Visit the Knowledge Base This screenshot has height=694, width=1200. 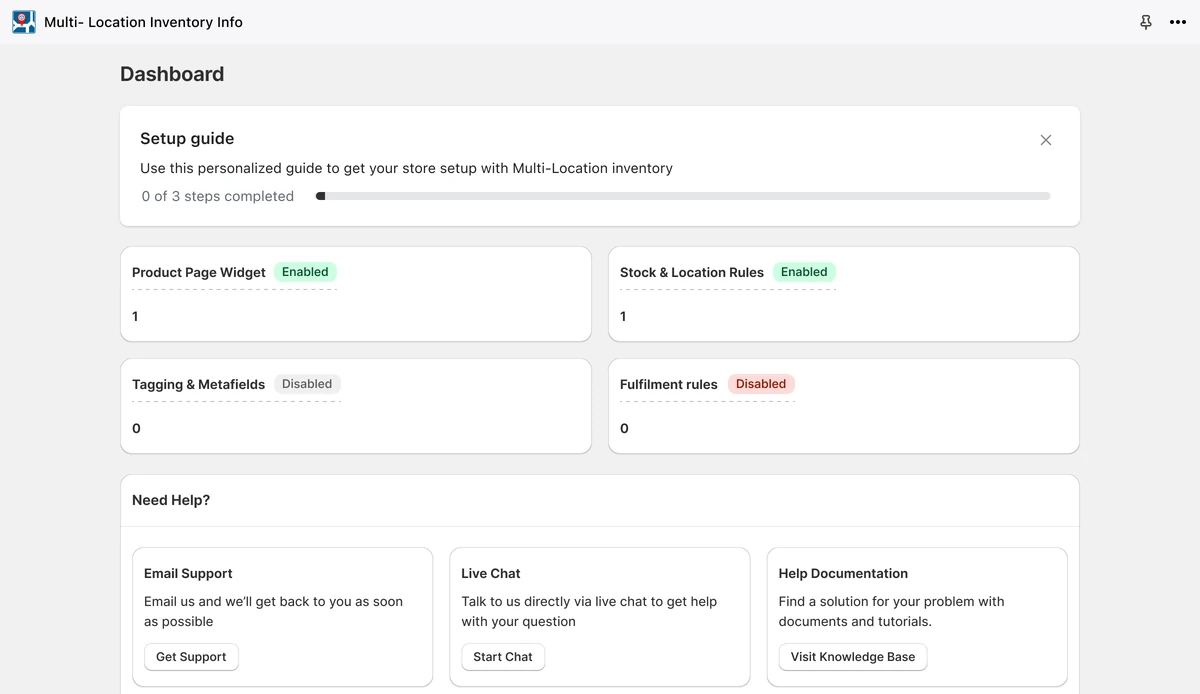point(853,657)
